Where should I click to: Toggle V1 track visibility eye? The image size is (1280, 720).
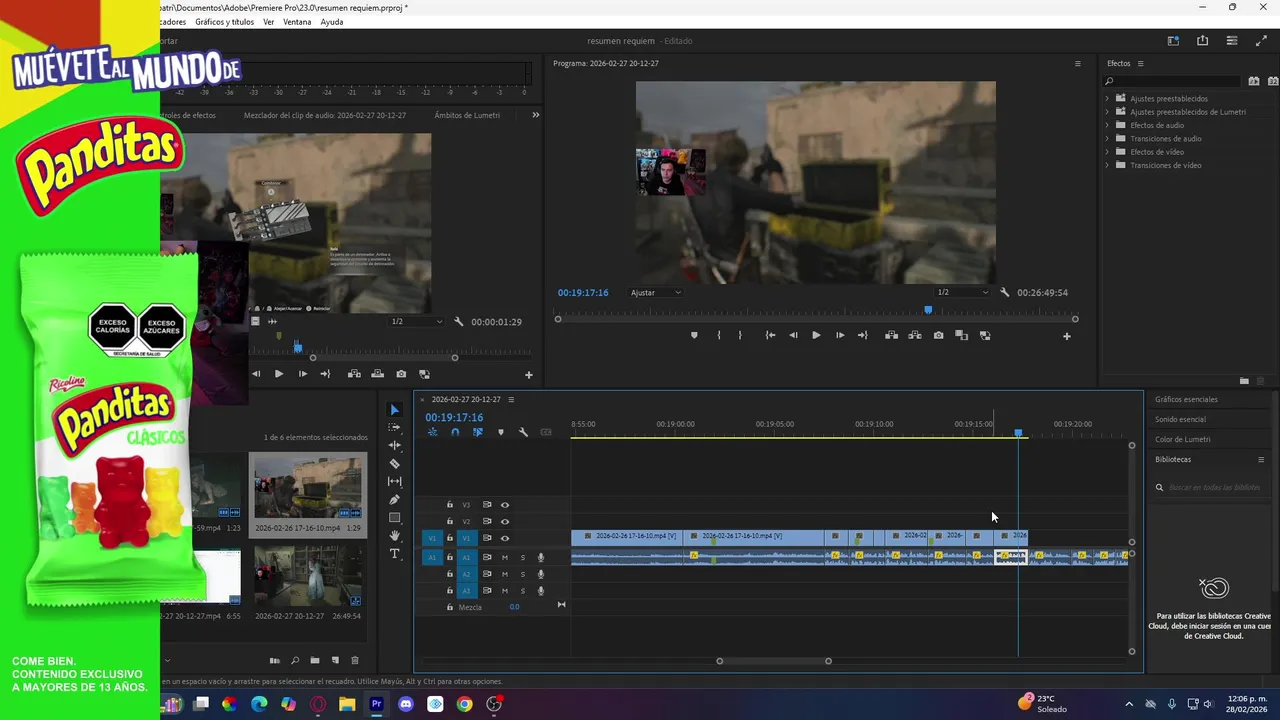pyautogui.click(x=505, y=538)
